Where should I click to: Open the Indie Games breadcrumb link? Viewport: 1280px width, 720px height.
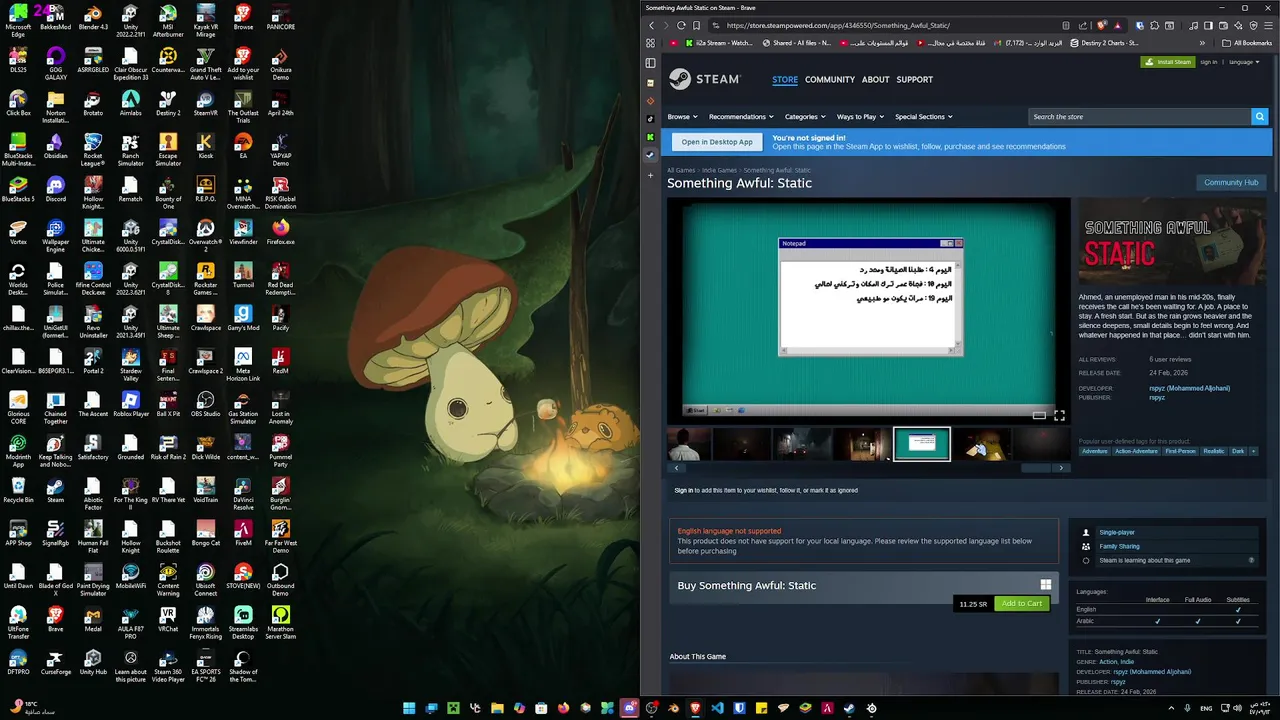720,170
